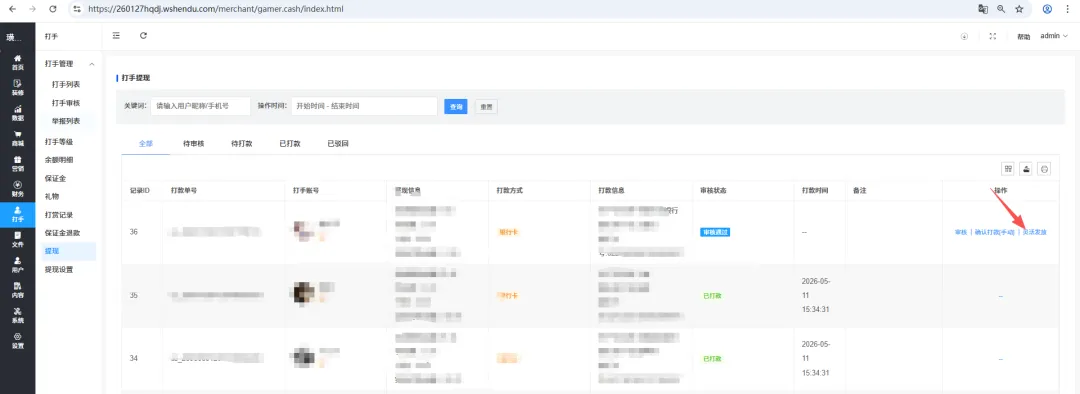Open the 文件 files sidebar icon
Viewport: 1080px width, 394px height.
point(17,239)
